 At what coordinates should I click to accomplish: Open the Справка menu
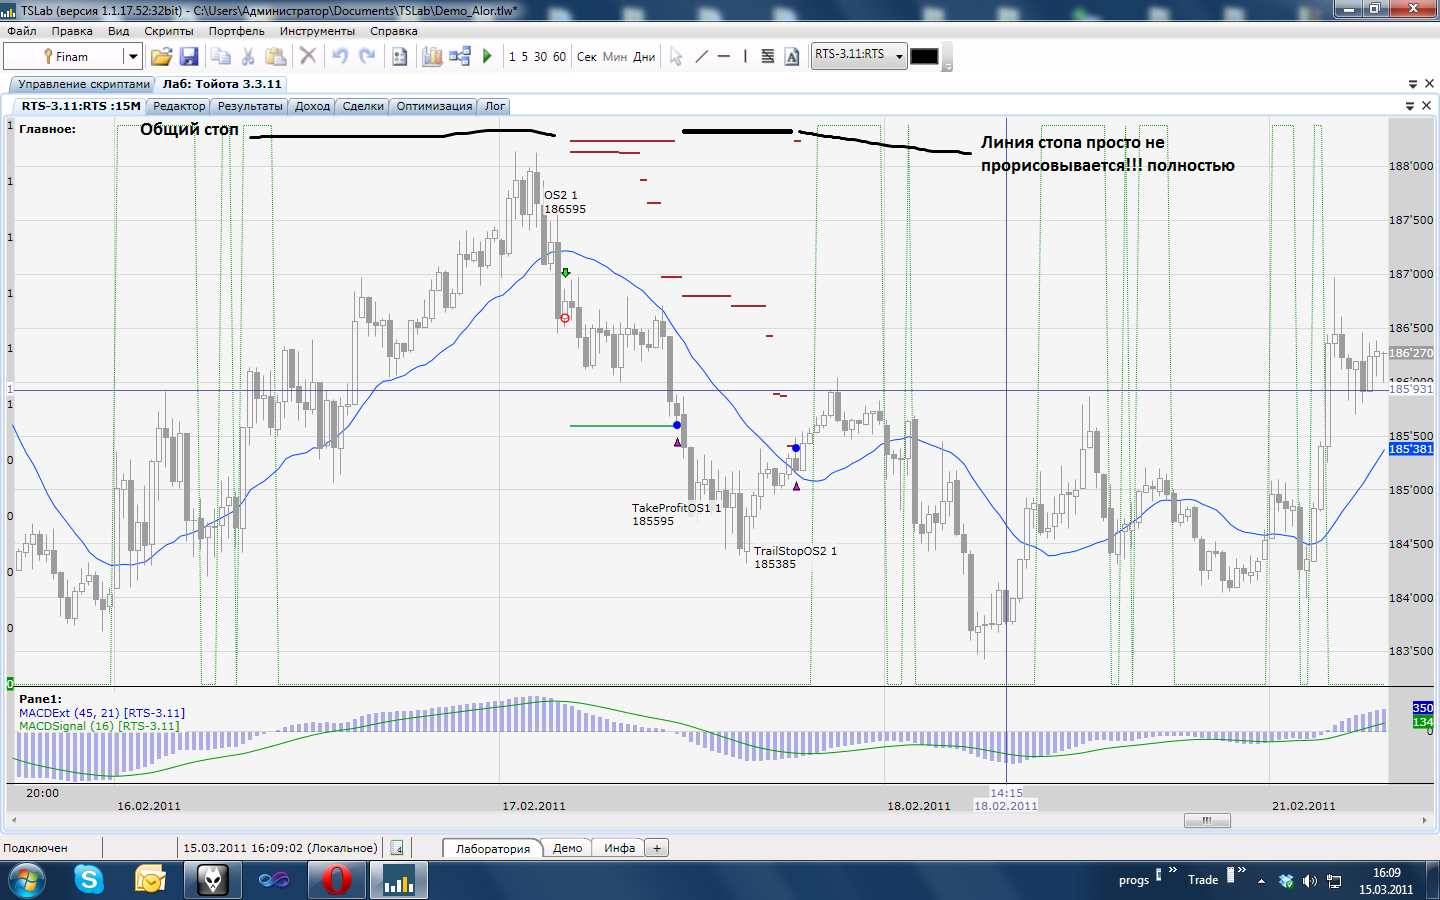394,31
